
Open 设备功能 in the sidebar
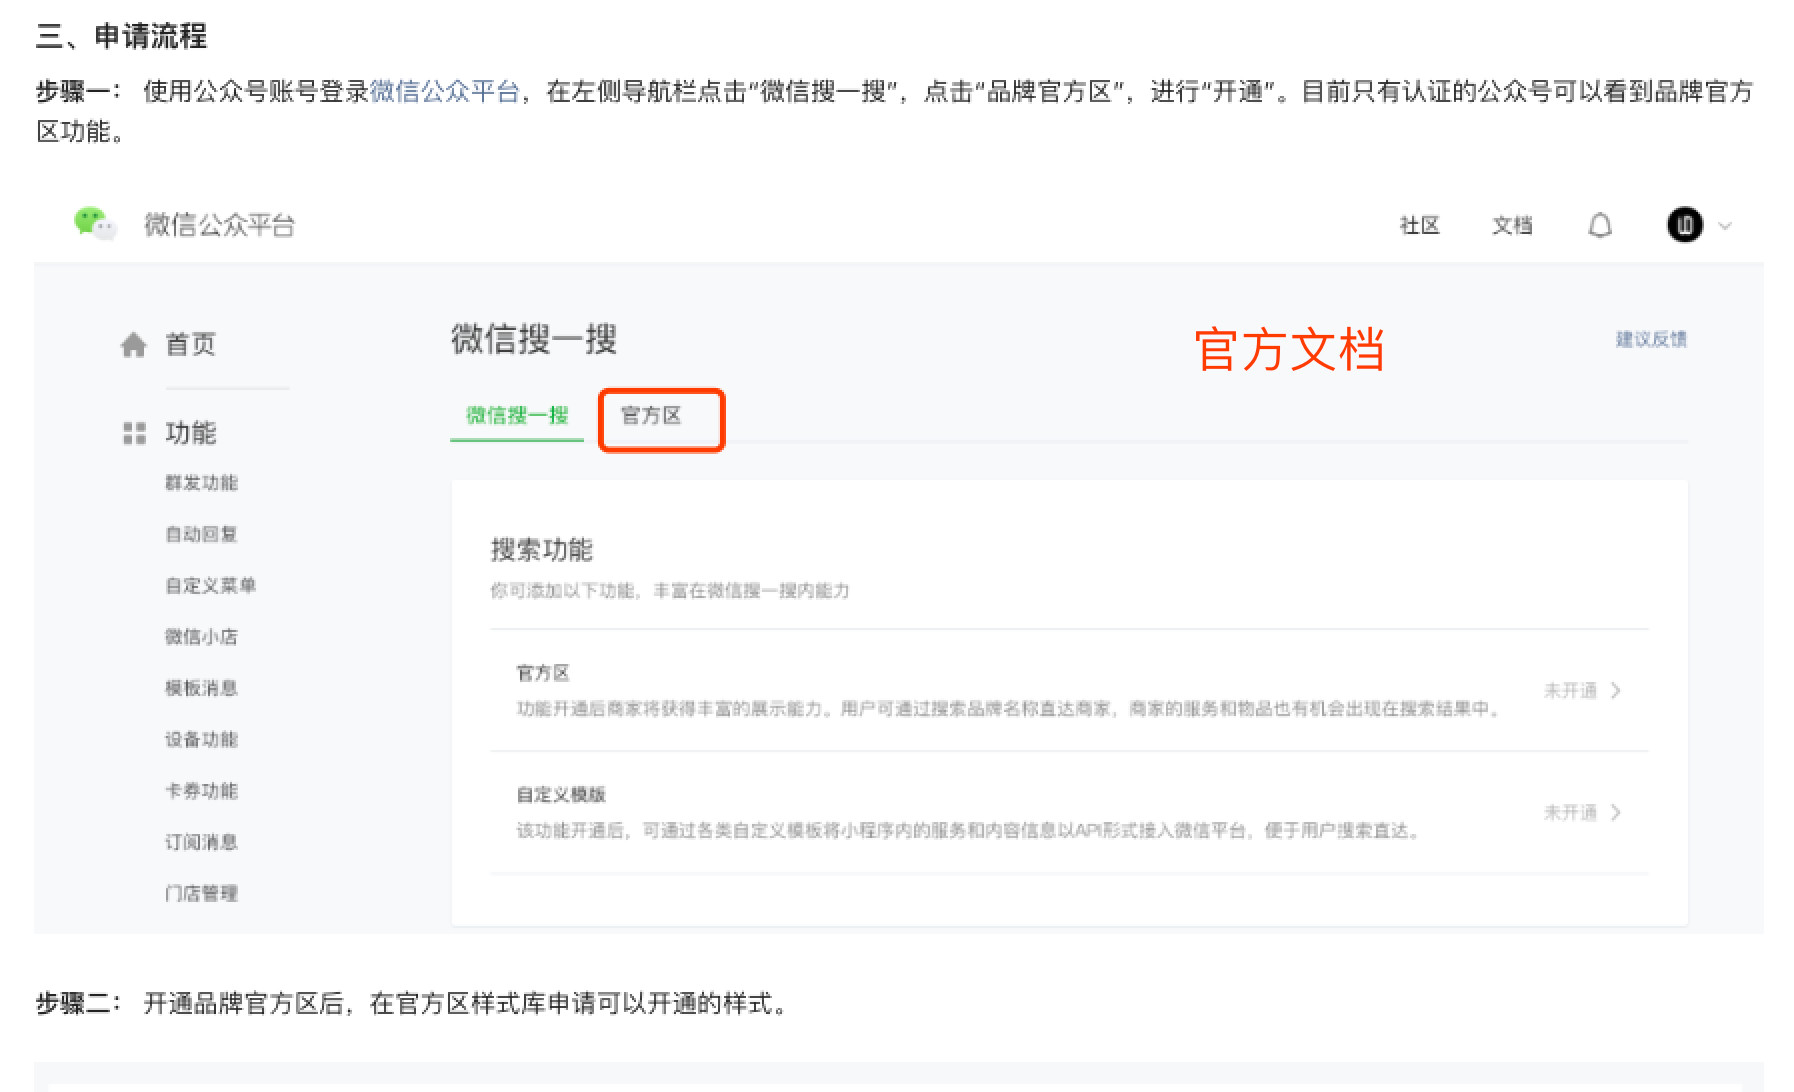201,739
